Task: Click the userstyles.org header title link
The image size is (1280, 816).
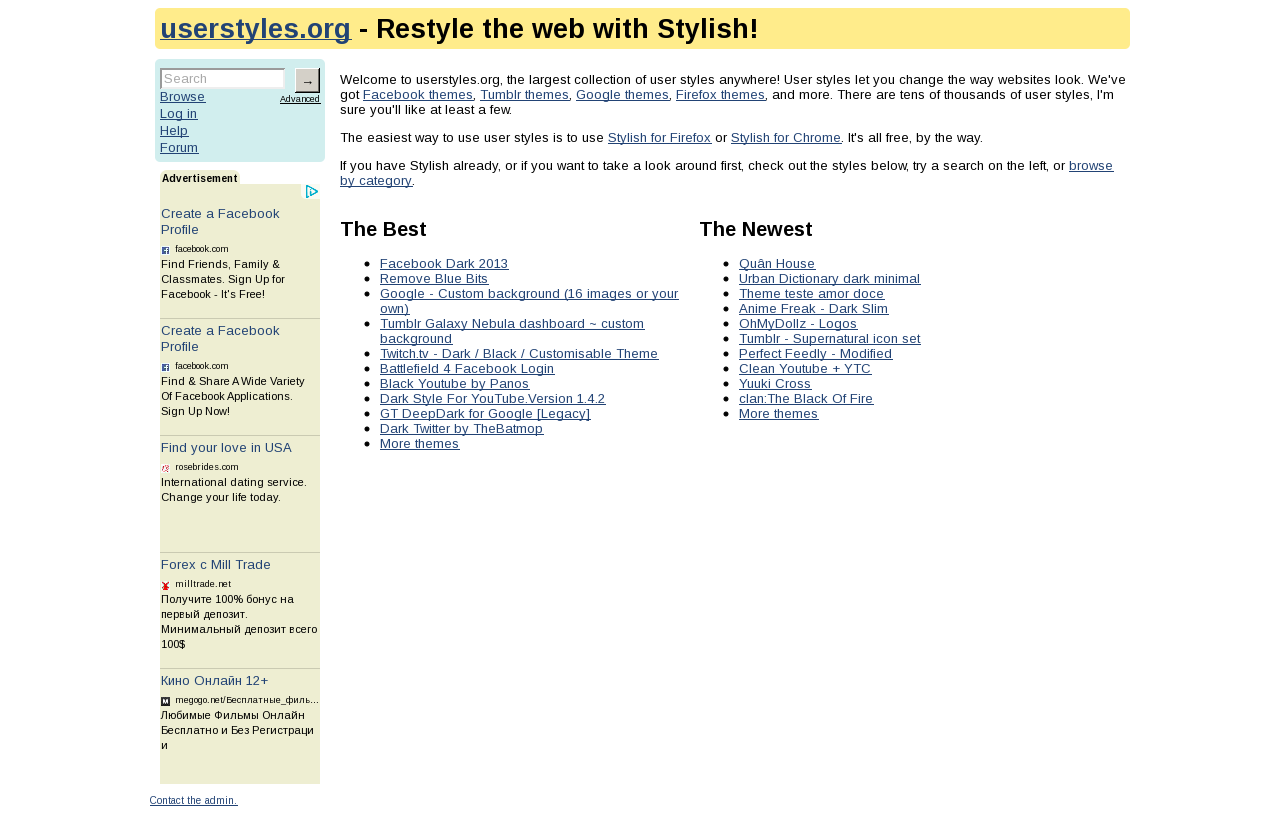Action: [x=256, y=29]
